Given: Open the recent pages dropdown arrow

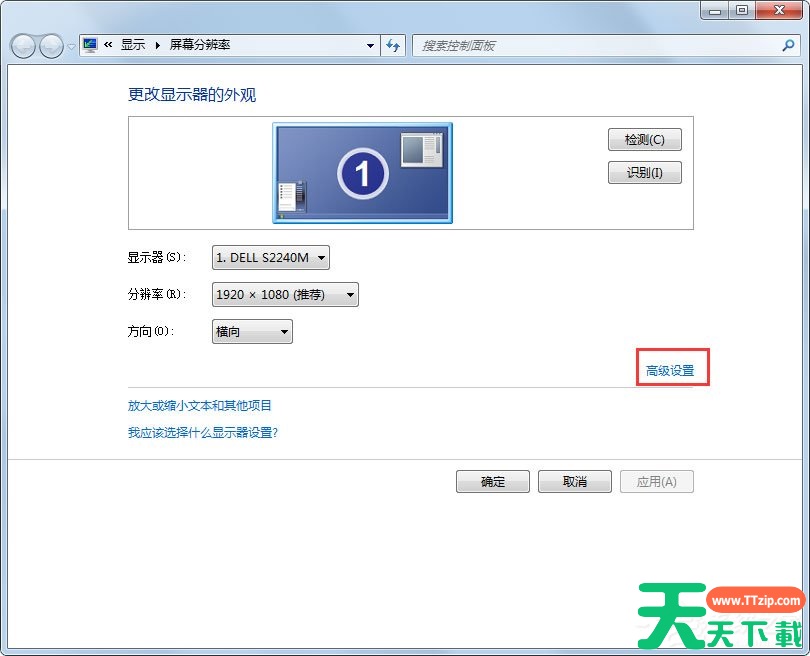Looking at the screenshot, I should 71,47.
